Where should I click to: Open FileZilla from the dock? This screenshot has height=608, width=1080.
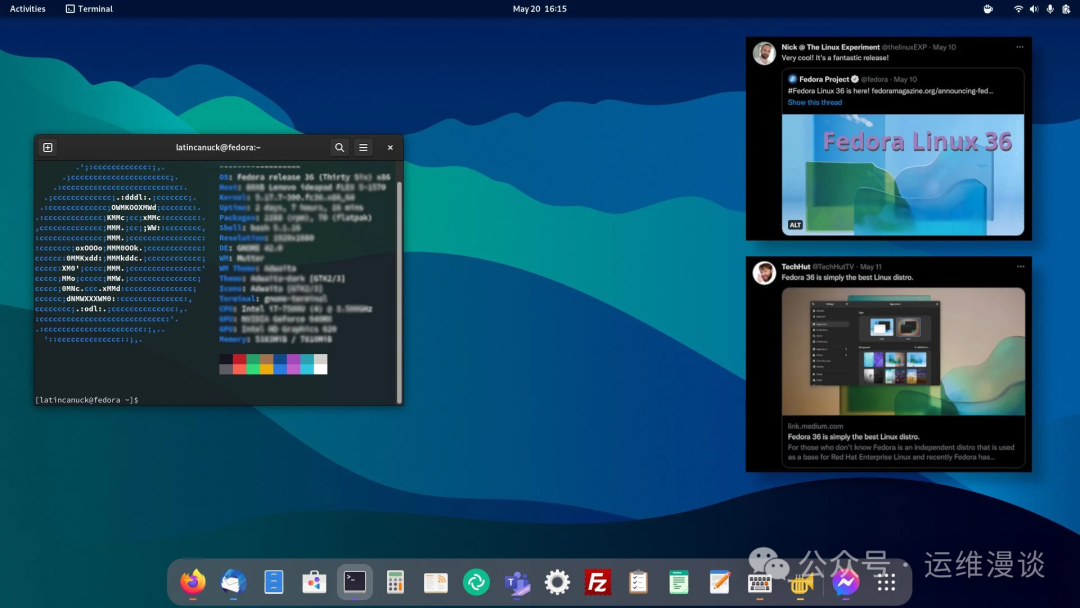(598, 581)
